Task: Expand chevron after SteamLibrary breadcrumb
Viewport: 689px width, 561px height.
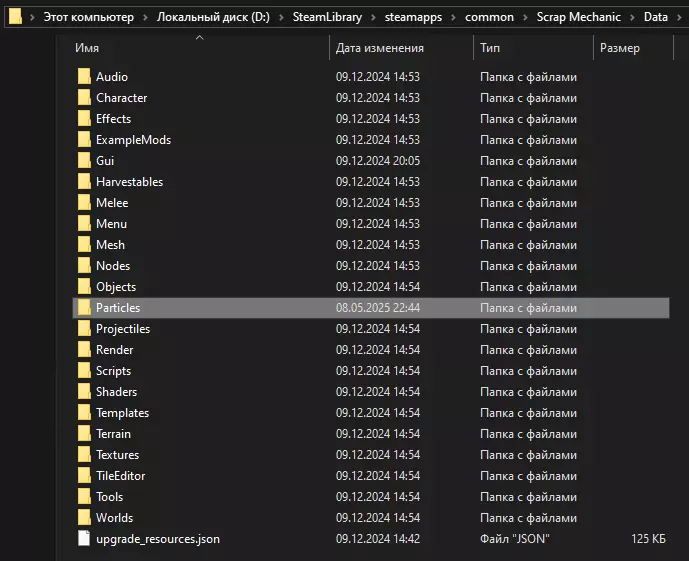Action: coord(374,18)
